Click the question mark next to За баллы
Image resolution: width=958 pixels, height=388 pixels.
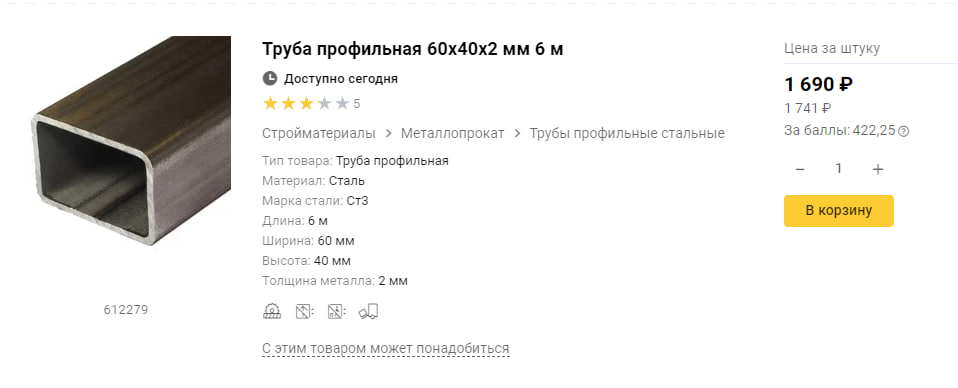point(904,131)
